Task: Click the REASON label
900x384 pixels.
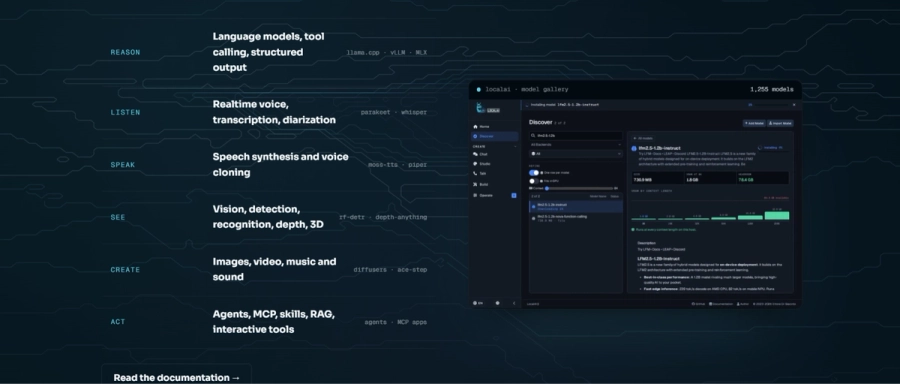Action: (125, 52)
